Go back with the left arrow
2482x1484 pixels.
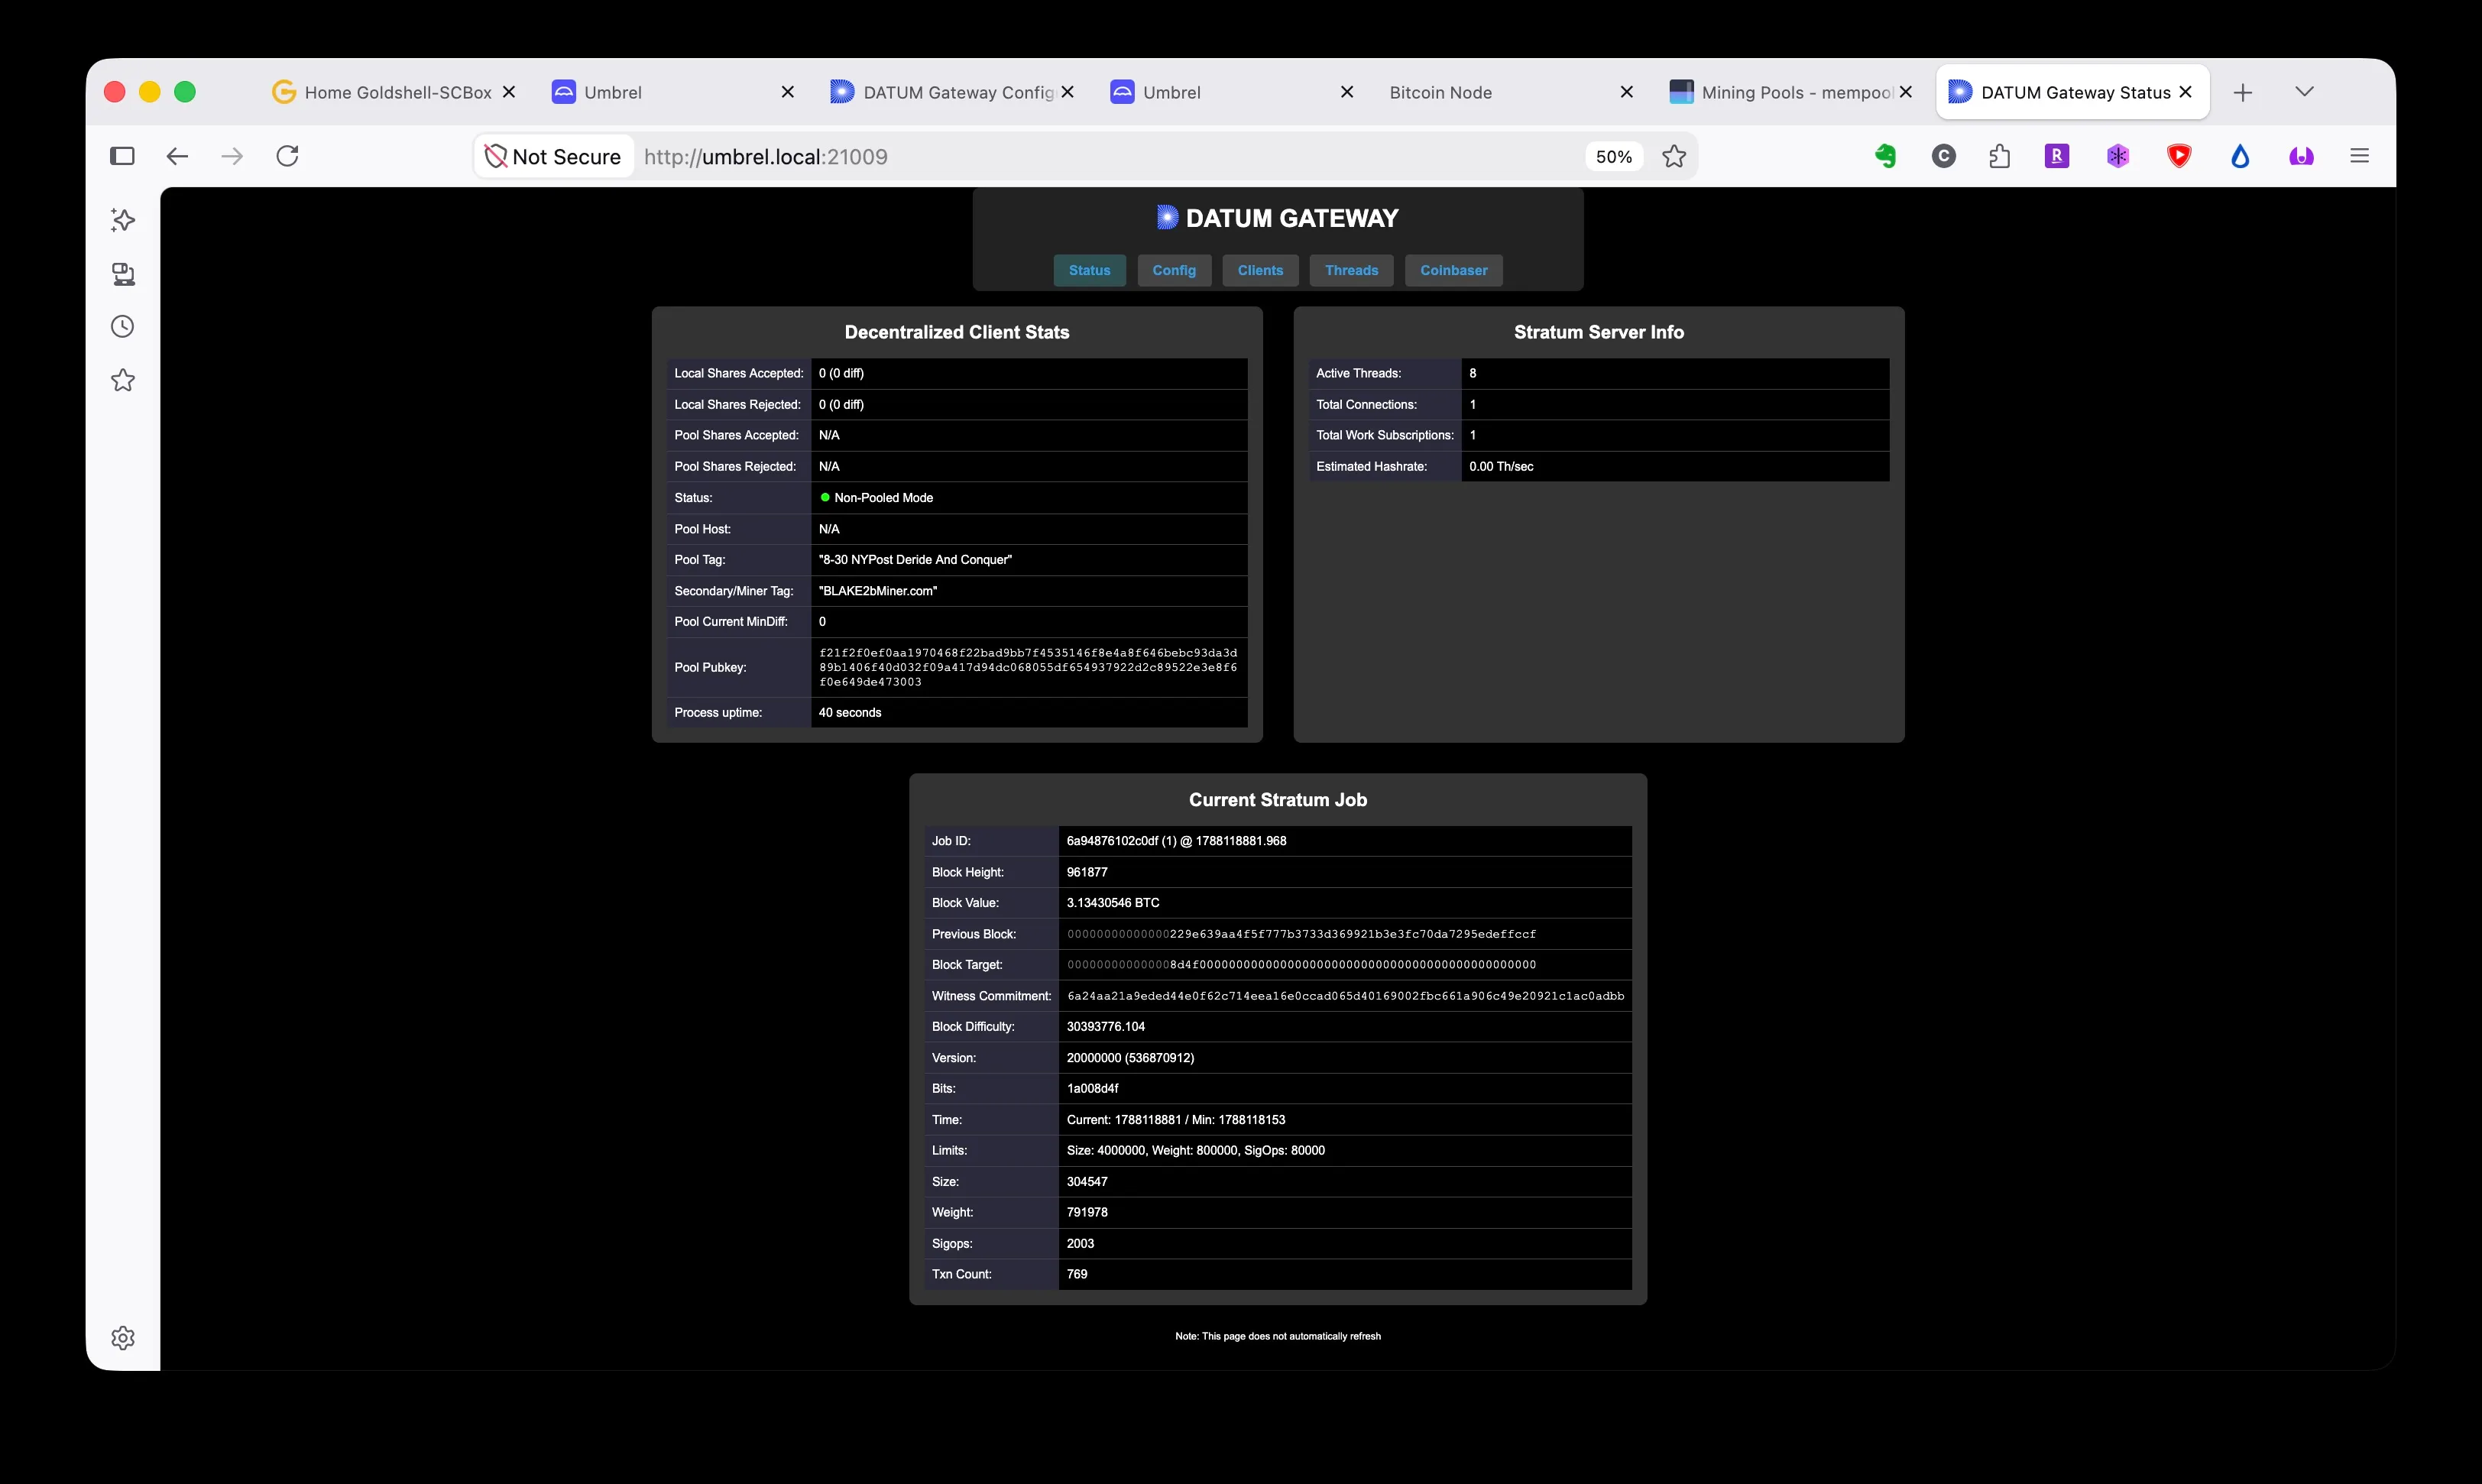pos(177,156)
